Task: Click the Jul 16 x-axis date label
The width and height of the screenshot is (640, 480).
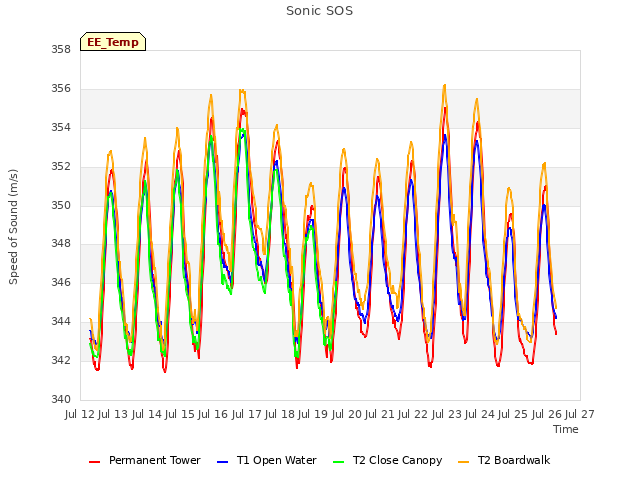Action: coord(213,414)
